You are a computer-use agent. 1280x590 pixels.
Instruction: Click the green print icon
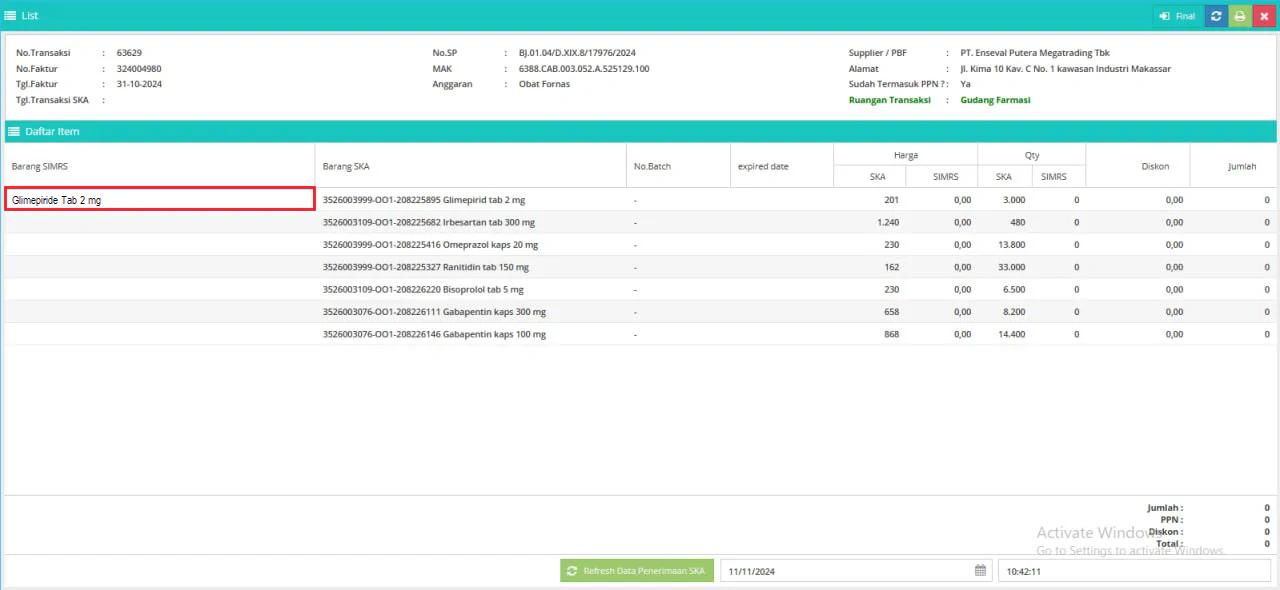[x=1240, y=16]
